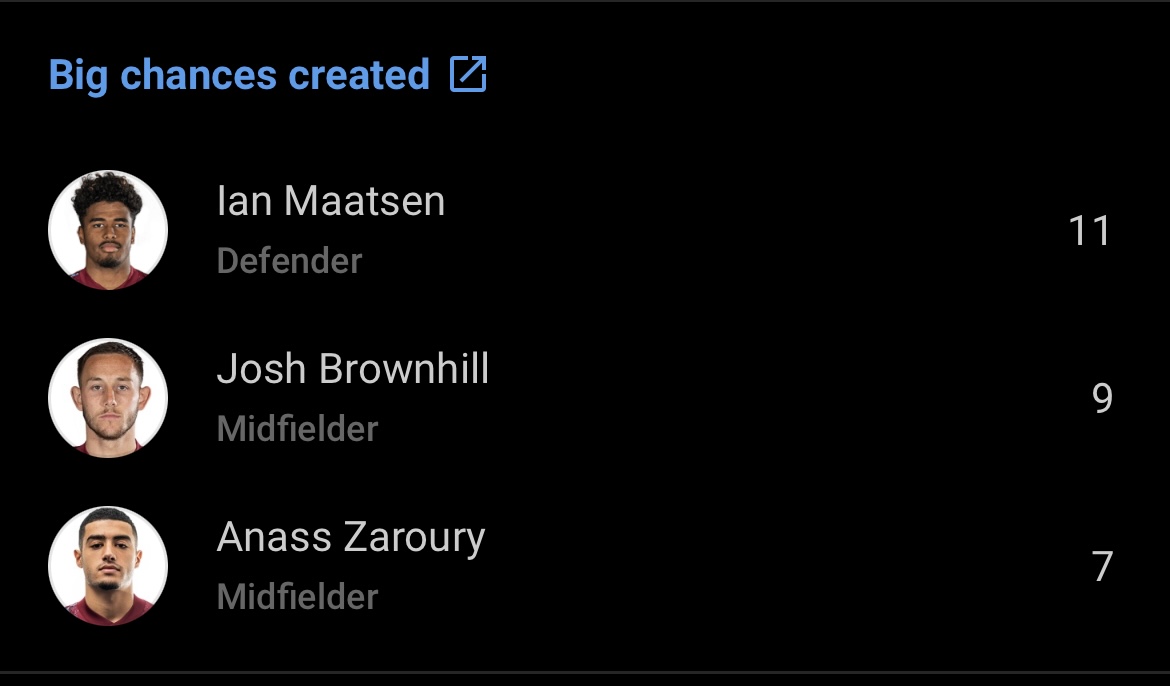1170x686 pixels.
Task: Click the external link icon beside the heading
Action: point(468,75)
